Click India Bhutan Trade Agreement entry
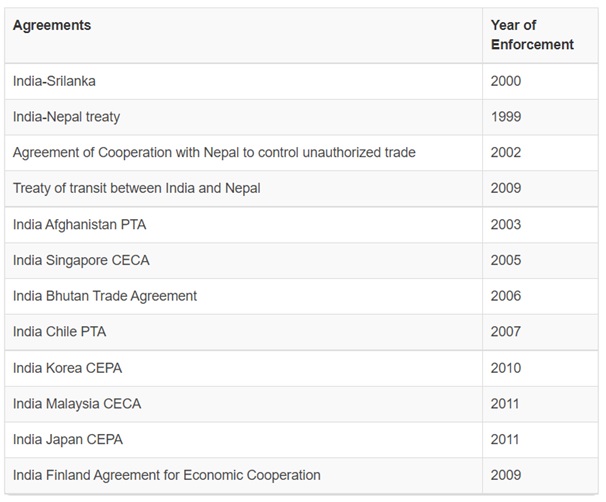The height and width of the screenshot is (502, 606). tap(105, 296)
